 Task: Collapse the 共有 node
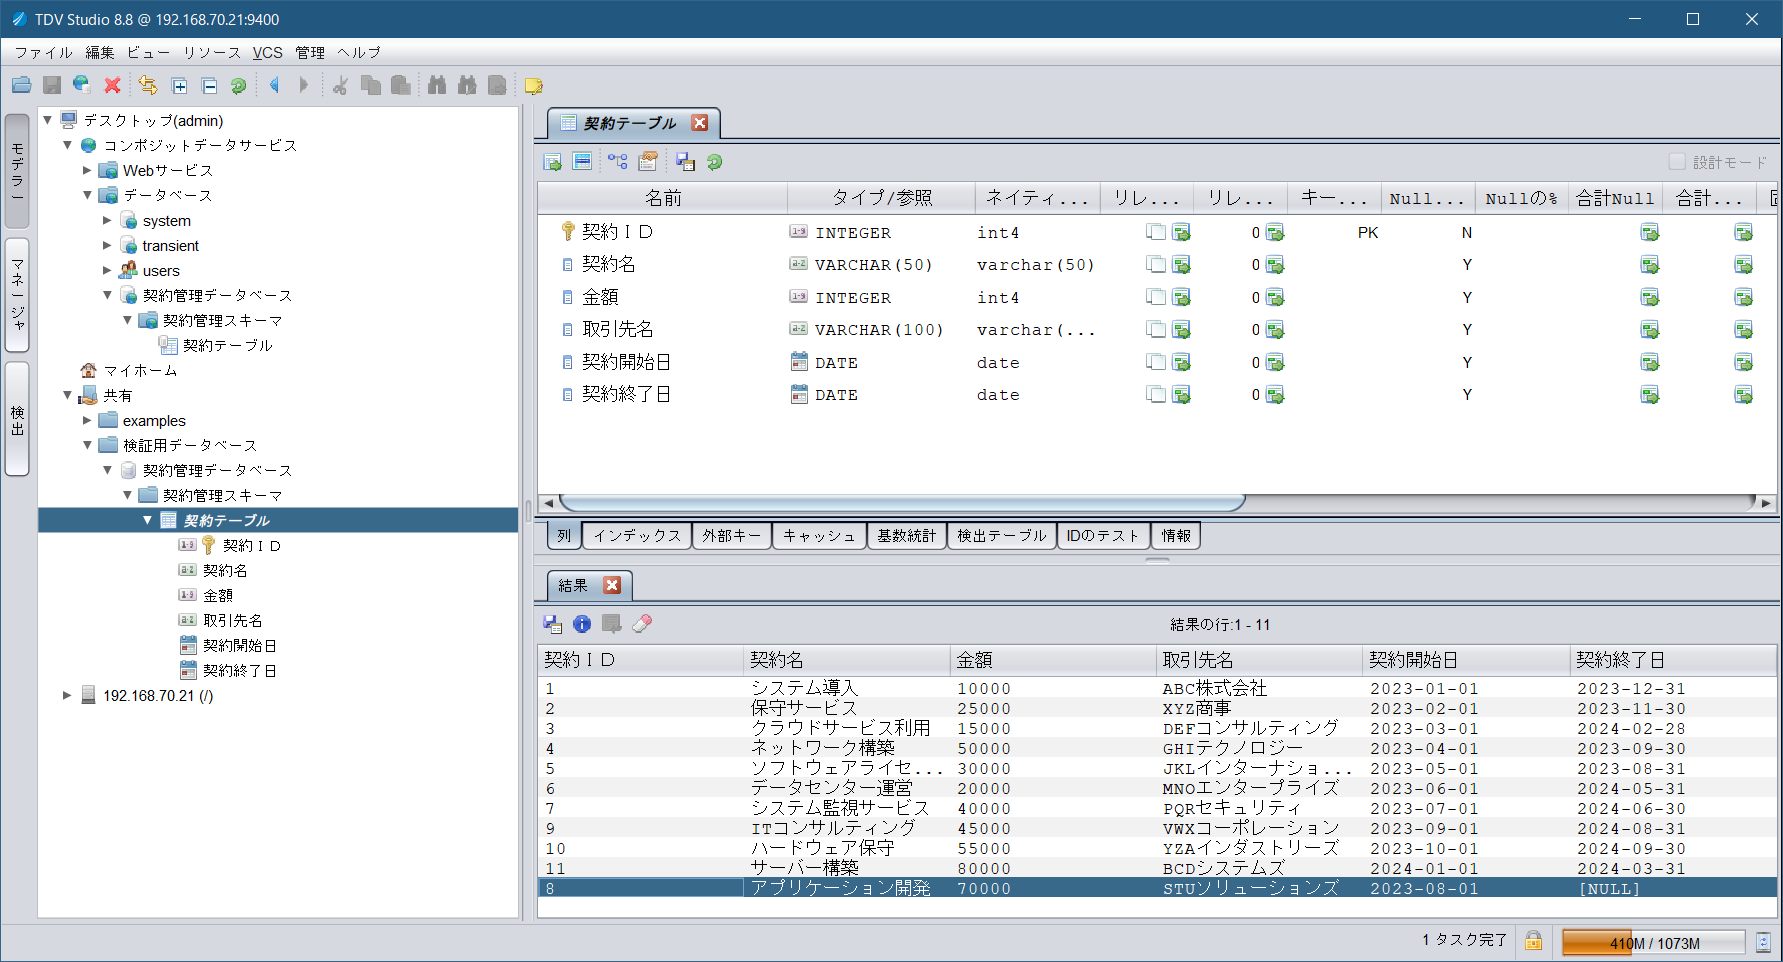point(67,395)
